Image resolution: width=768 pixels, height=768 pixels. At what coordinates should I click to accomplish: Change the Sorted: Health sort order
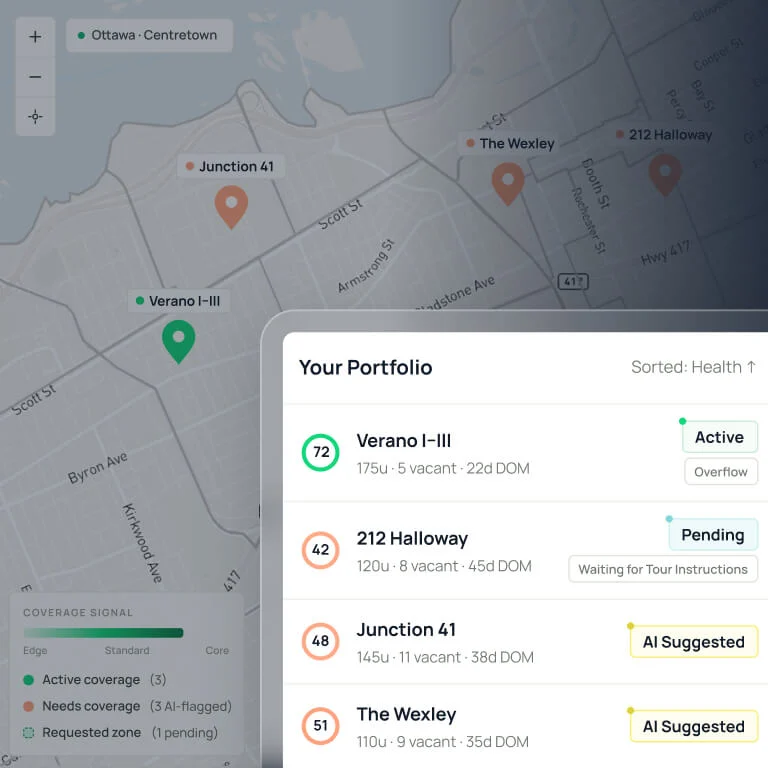coord(693,367)
